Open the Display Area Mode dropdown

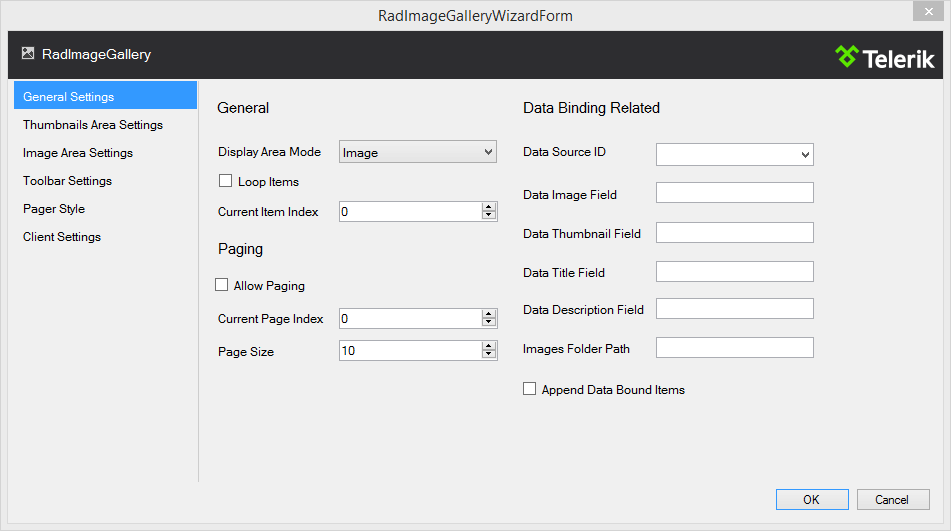418,152
